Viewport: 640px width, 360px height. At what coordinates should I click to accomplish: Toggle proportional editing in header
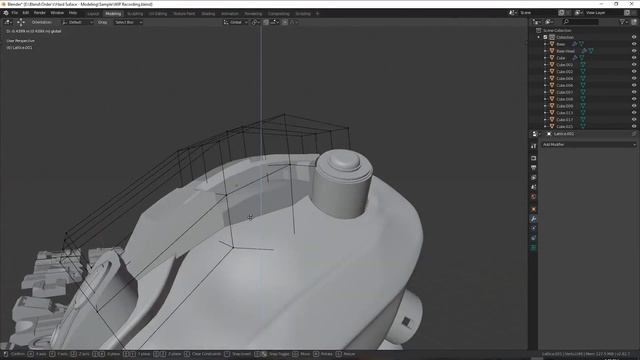285,22
